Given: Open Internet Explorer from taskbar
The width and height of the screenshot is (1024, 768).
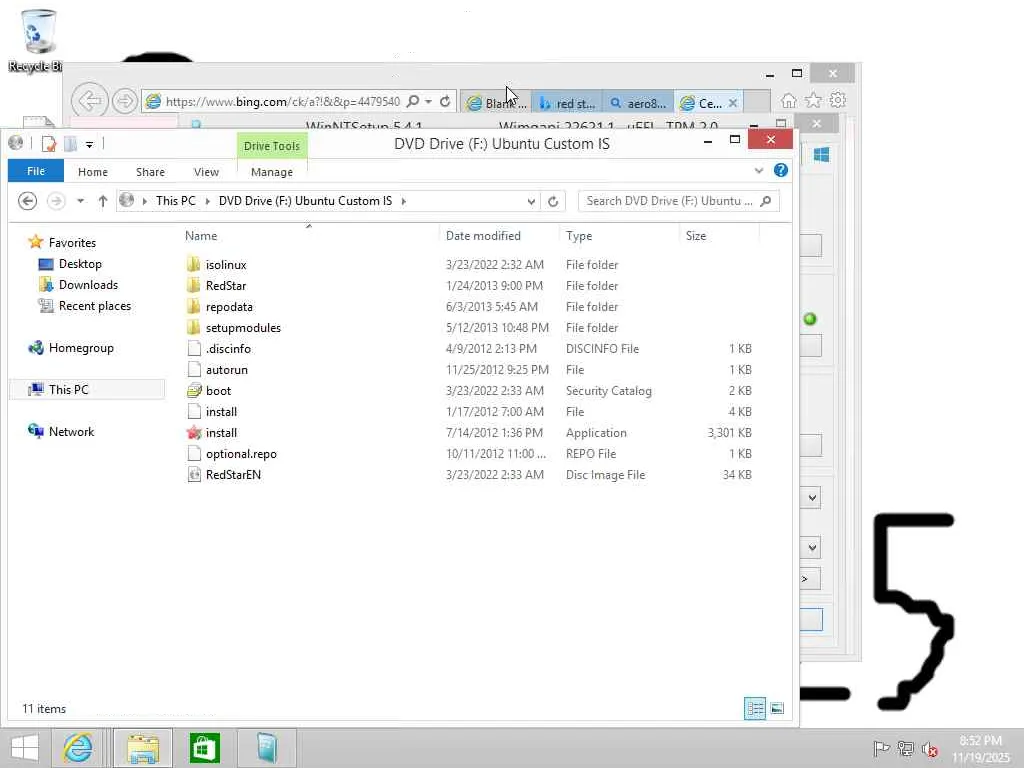Looking at the screenshot, I should (x=78, y=748).
